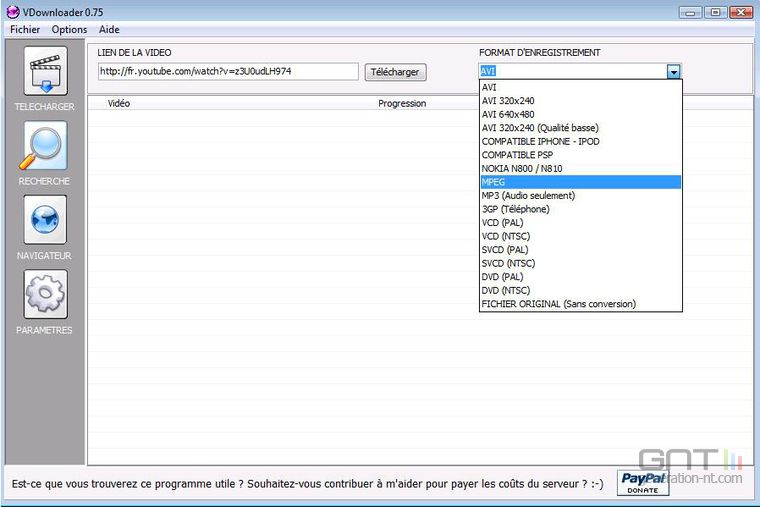Viewport: 760px width, 507px height.
Task: Click the Télécharger button
Action: (396, 72)
